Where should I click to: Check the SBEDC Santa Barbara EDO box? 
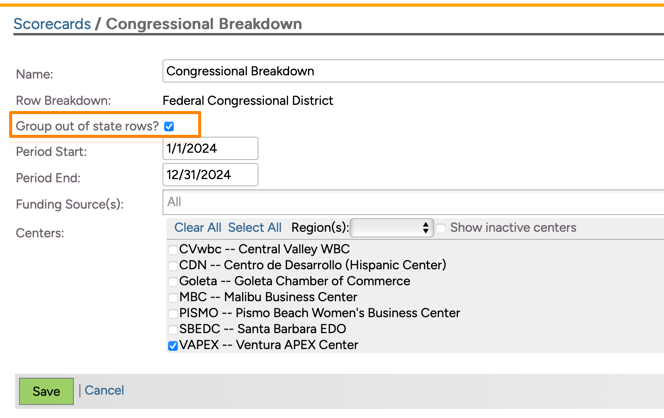pyautogui.click(x=173, y=330)
